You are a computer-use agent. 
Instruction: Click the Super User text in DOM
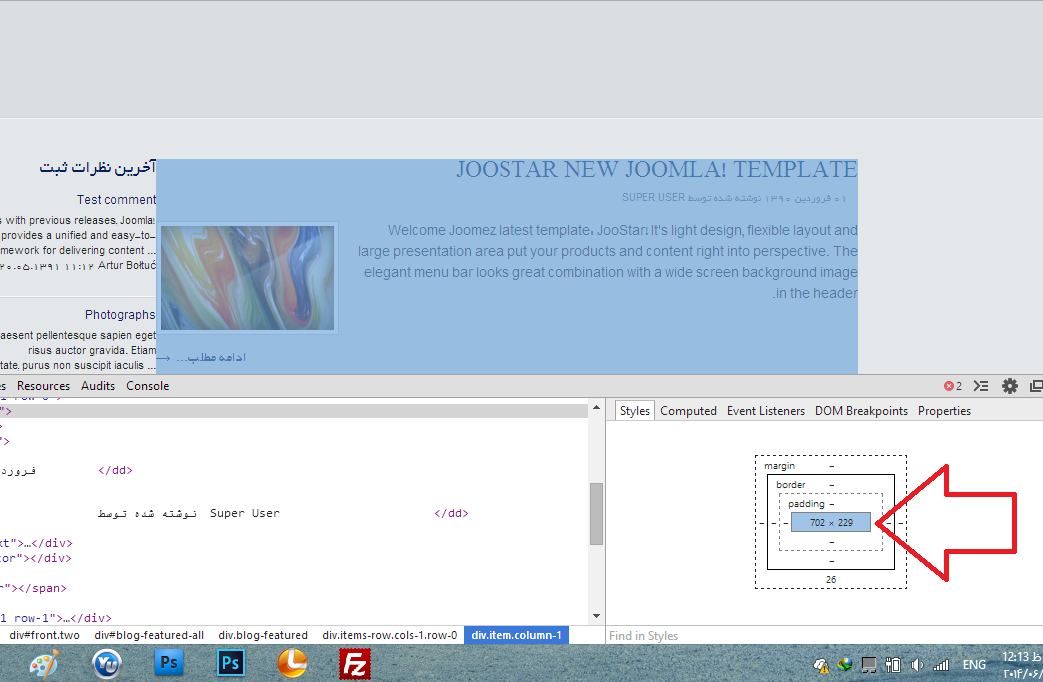click(245, 513)
